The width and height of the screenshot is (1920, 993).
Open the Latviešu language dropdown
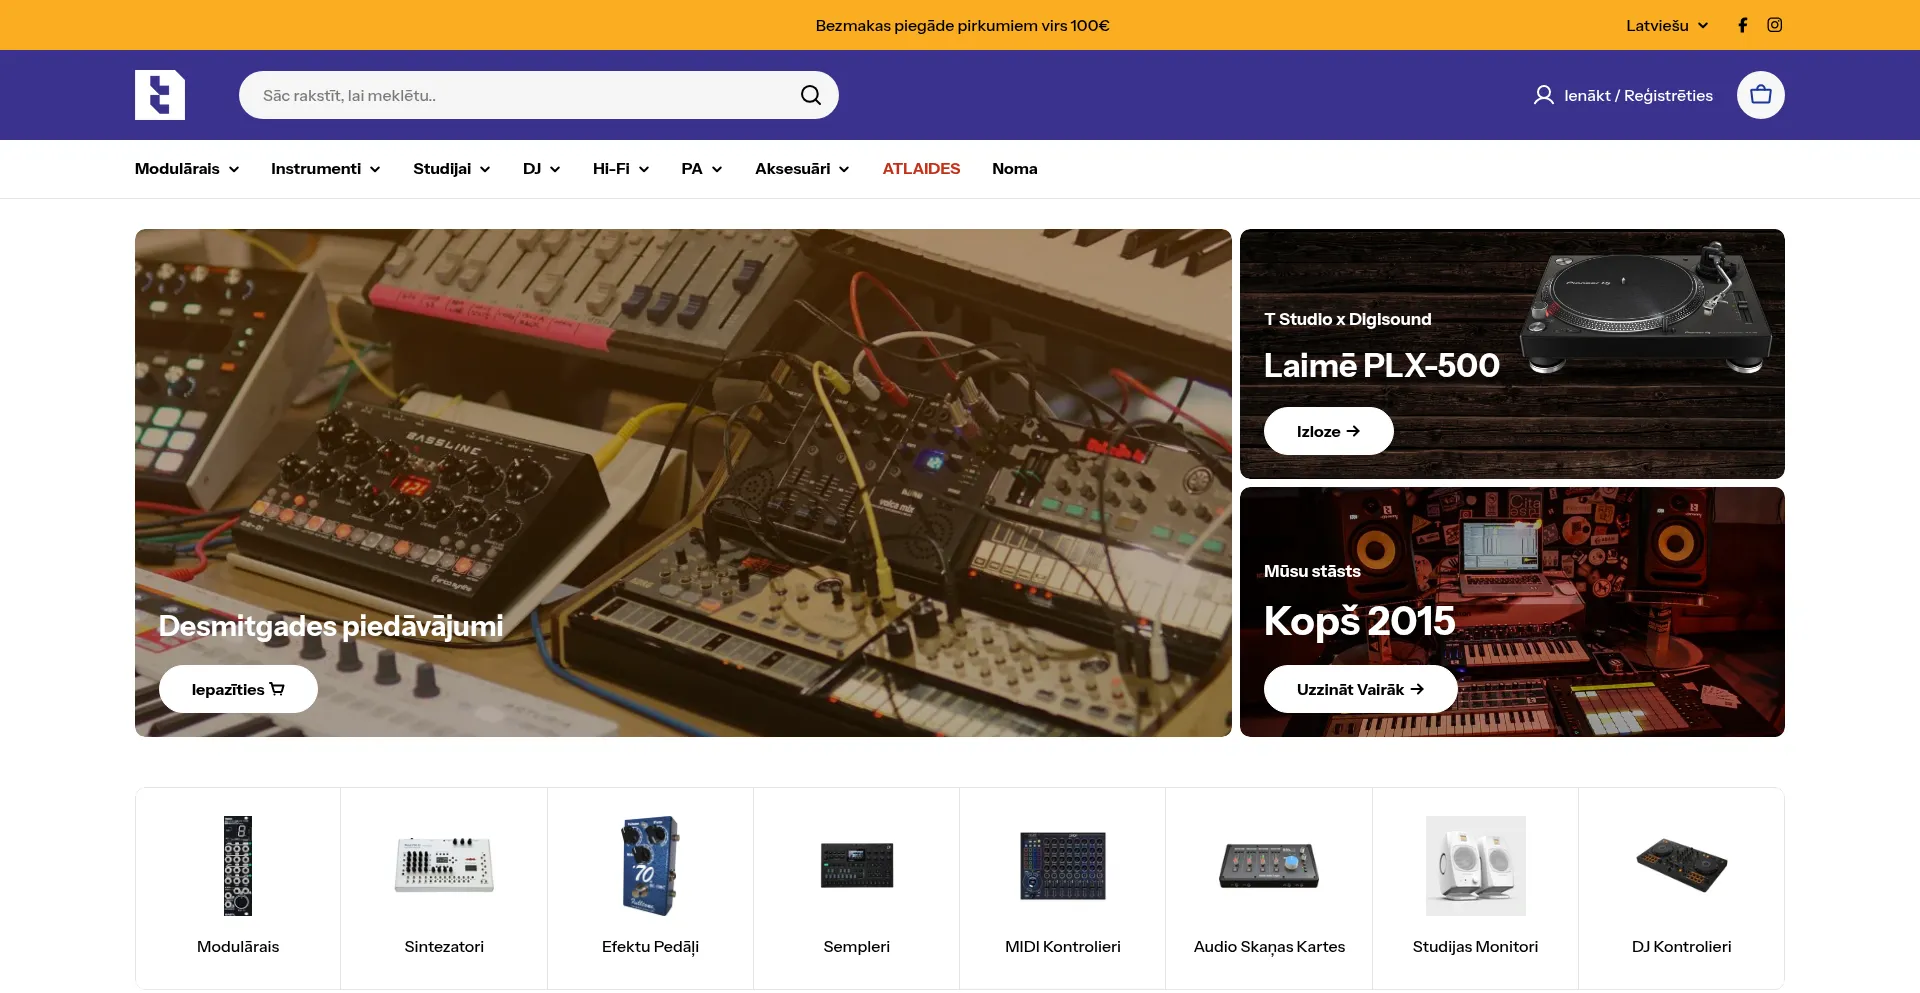tap(1666, 25)
